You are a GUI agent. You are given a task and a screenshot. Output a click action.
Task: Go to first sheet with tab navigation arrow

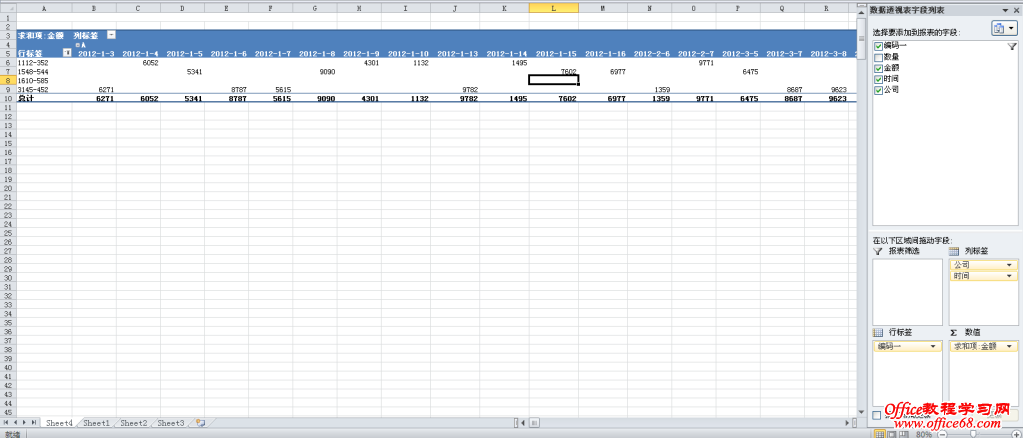pos(6,423)
